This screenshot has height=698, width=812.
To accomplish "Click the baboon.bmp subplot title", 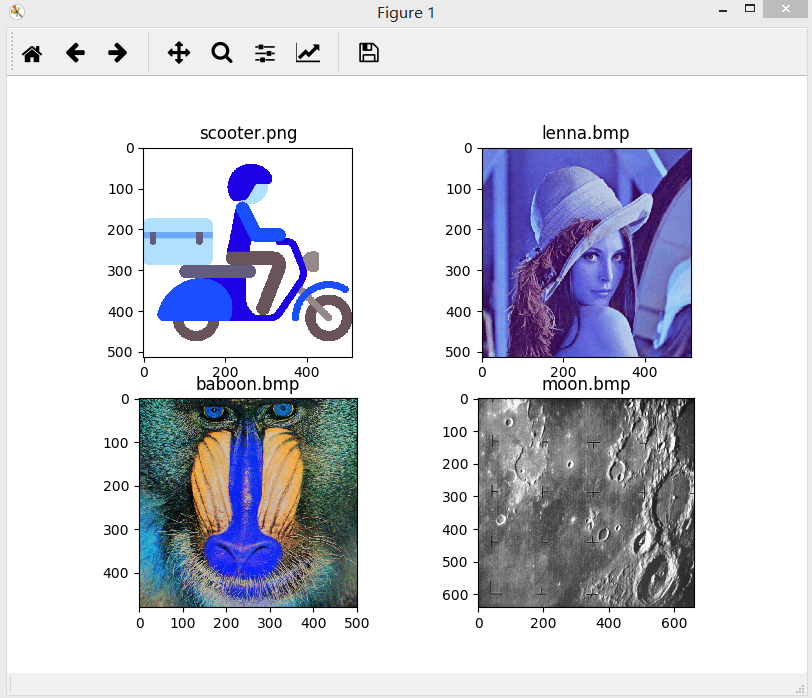I will point(248,384).
